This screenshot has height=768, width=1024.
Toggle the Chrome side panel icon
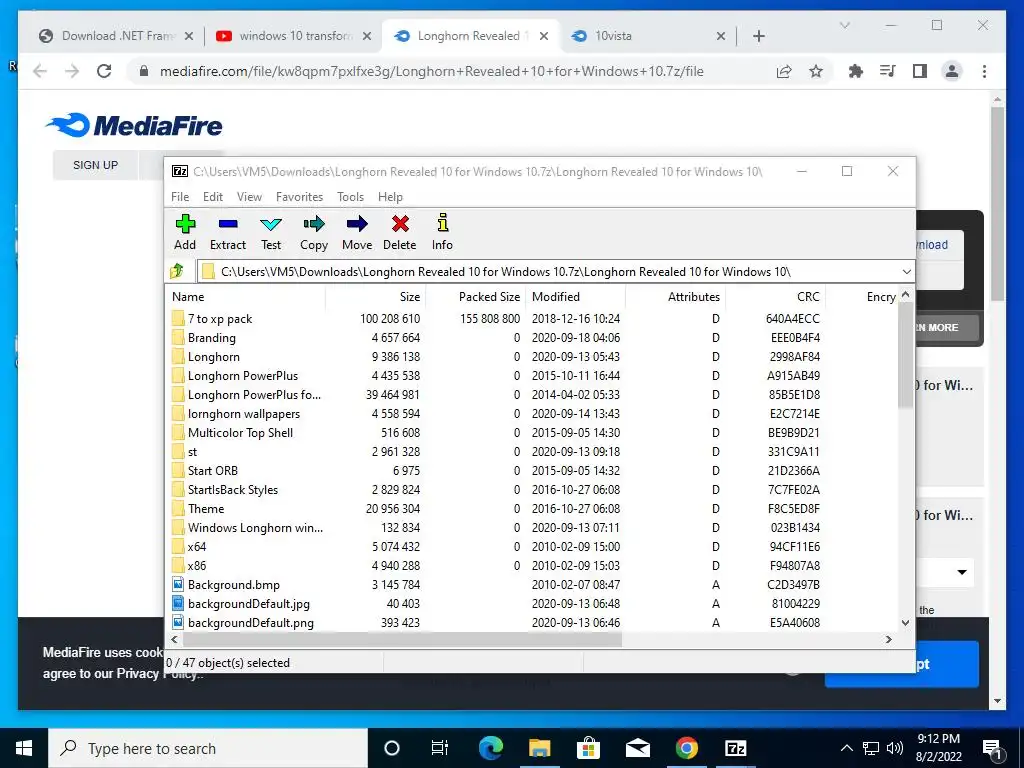(920, 71)
